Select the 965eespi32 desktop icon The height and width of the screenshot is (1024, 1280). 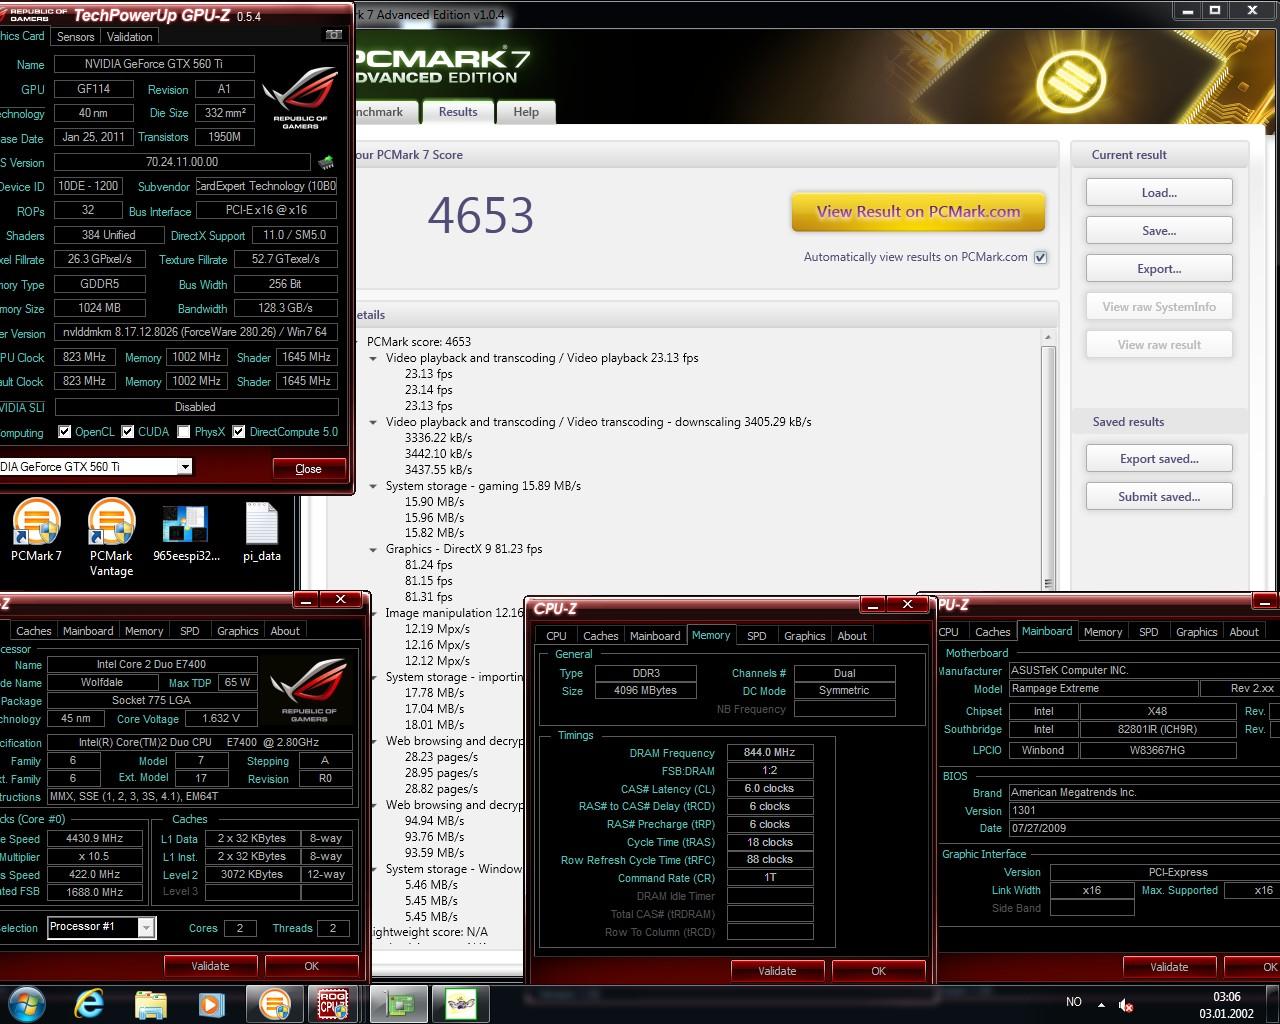(x=186, y=531)
